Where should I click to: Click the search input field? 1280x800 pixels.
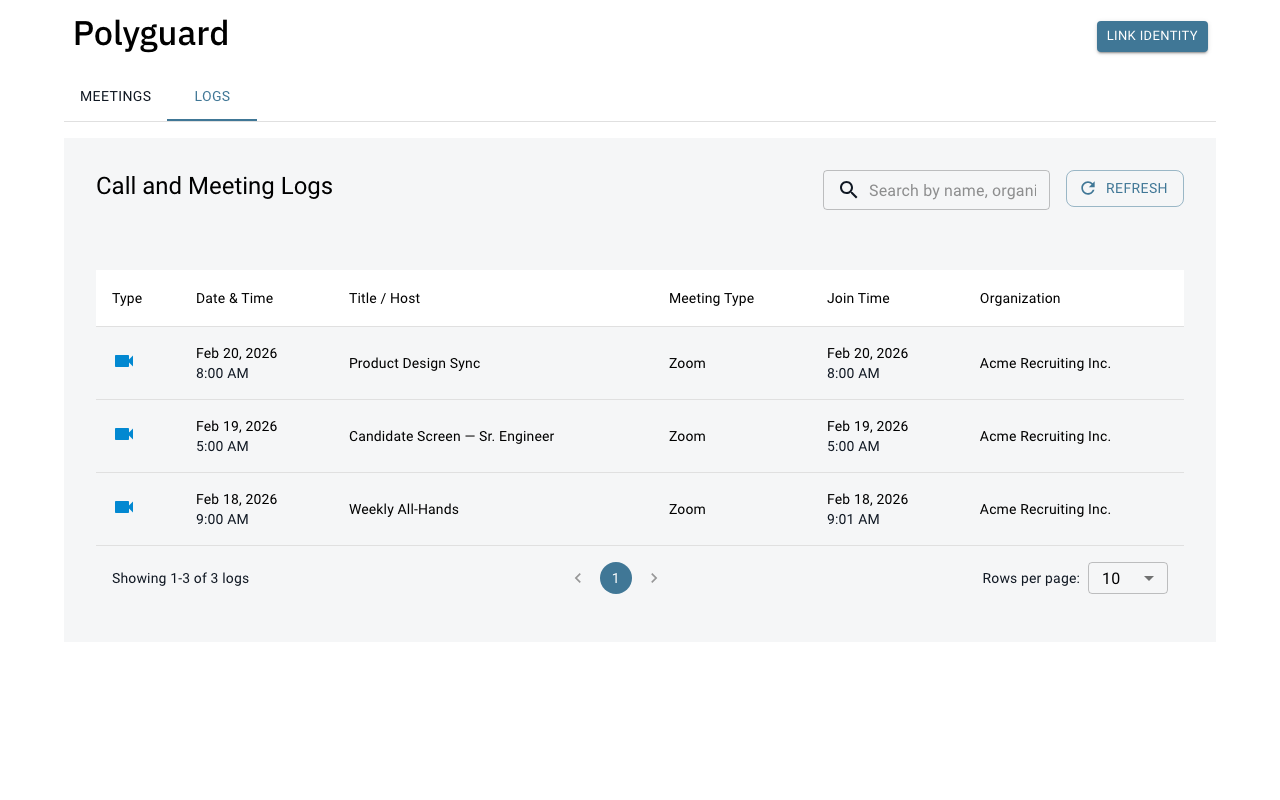coord(950,189)
